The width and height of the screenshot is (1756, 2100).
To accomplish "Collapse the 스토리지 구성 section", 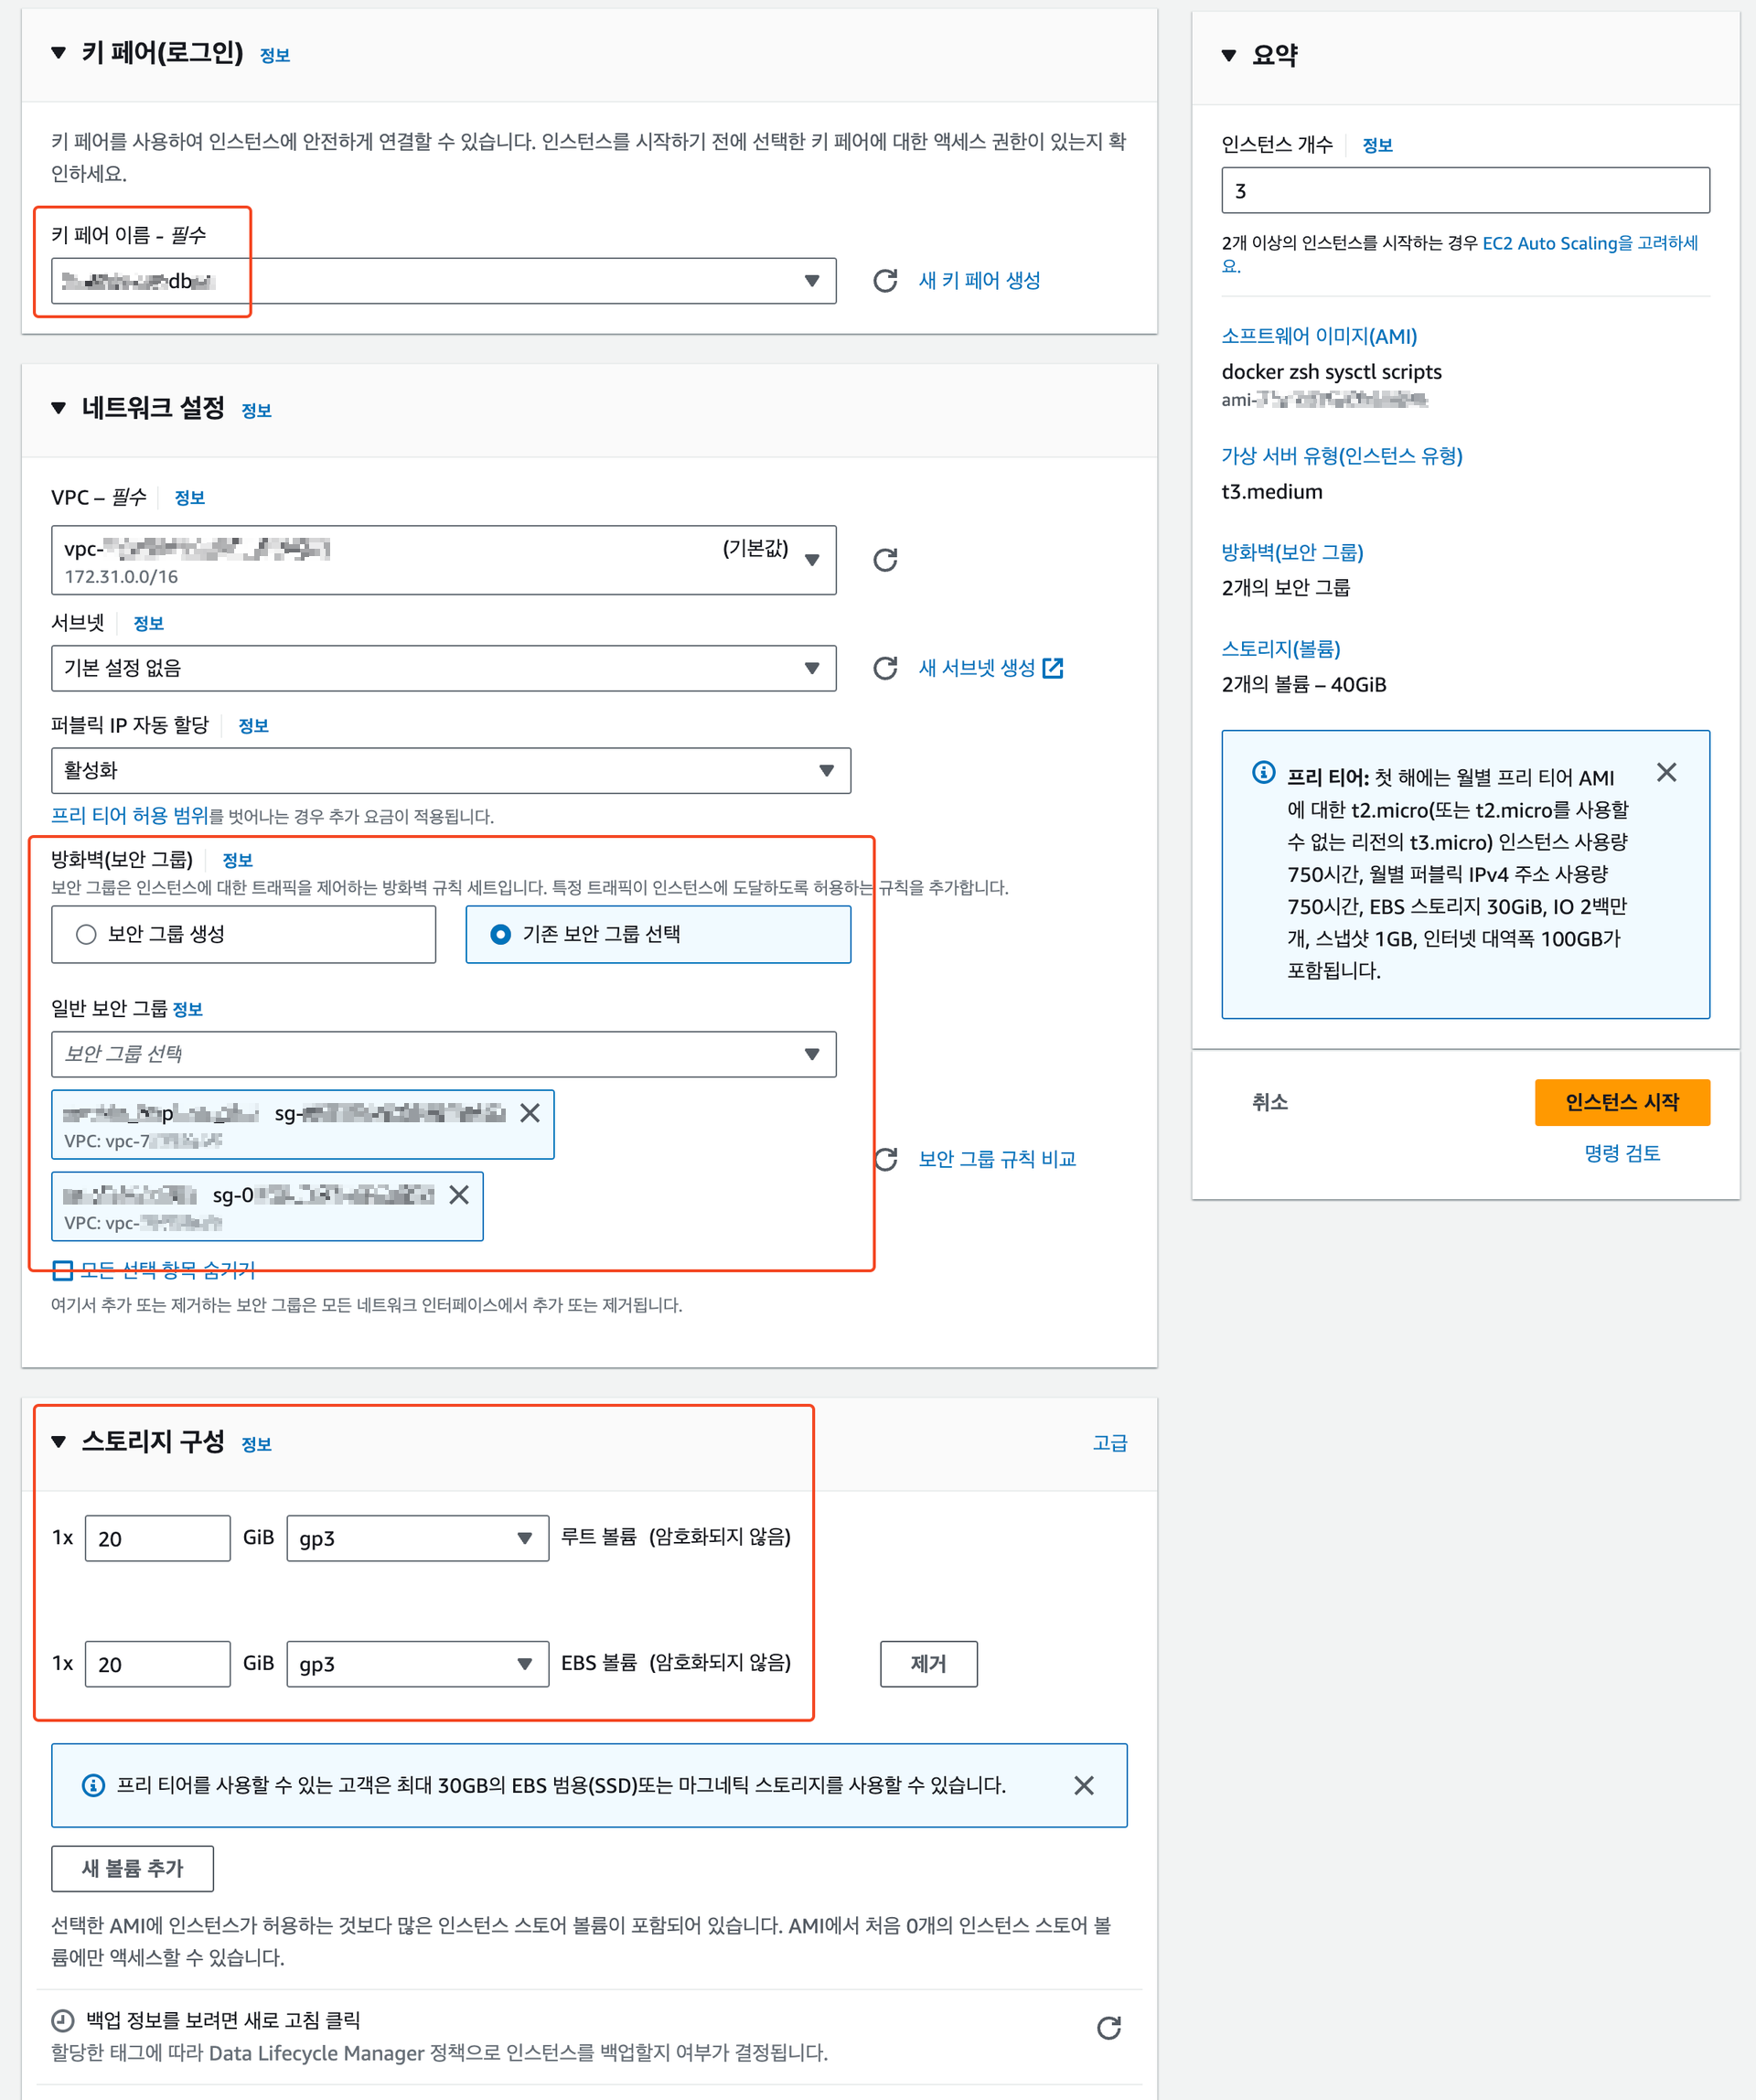I will (59, 1442).
